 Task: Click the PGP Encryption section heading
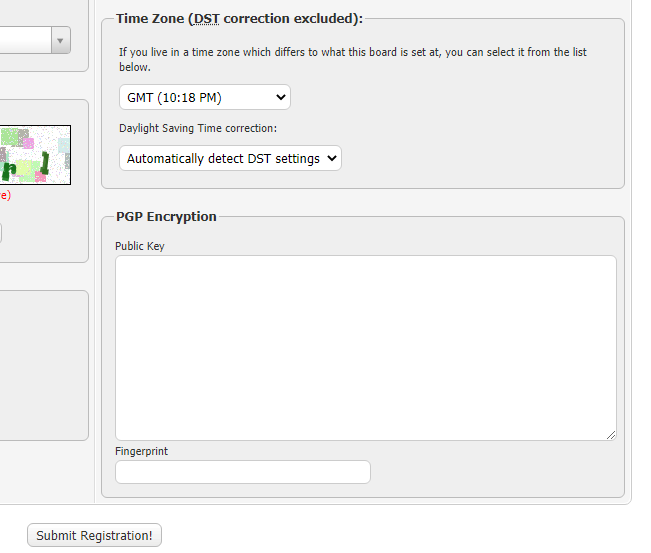pos(166,216)
